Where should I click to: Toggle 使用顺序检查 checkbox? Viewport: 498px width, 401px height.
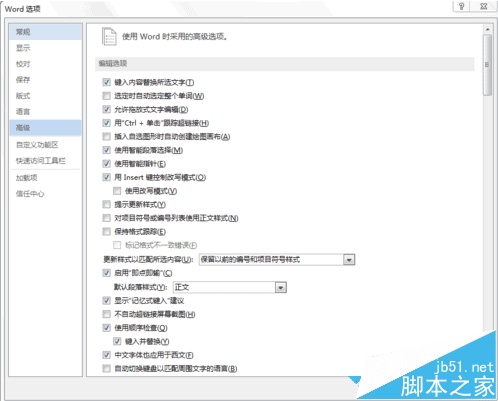106,328
